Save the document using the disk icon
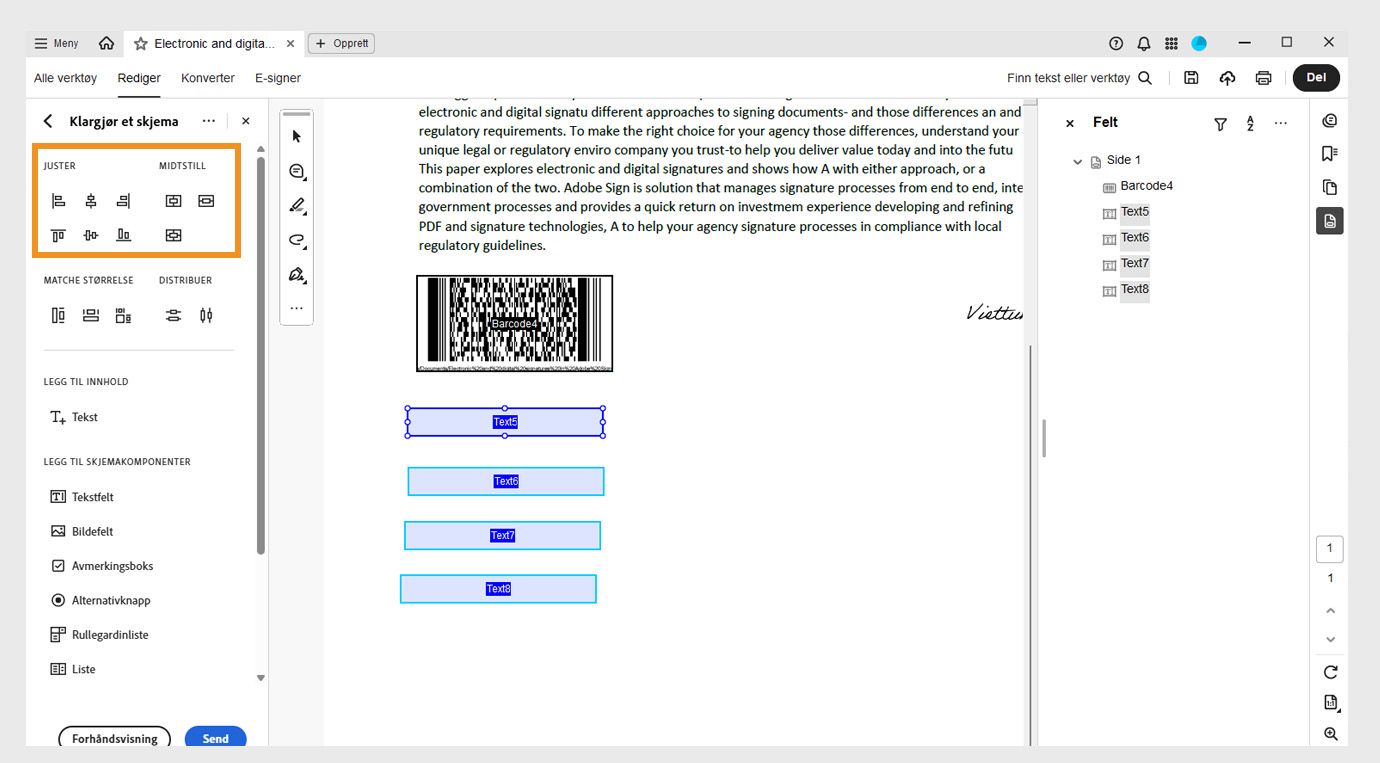1380x763 pixels. [x=1191, y=78]
